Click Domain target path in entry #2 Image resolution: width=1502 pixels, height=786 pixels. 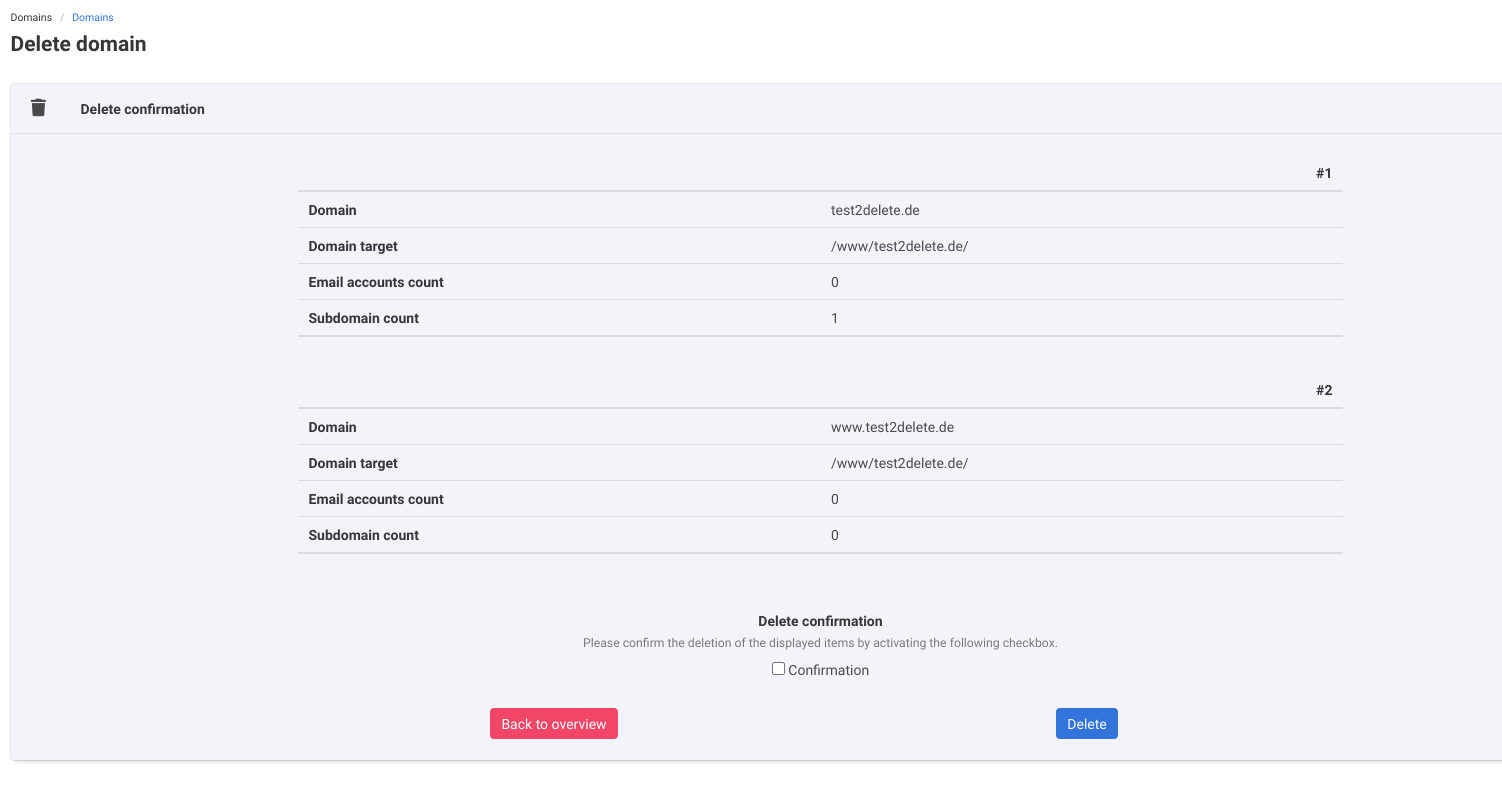899,463
